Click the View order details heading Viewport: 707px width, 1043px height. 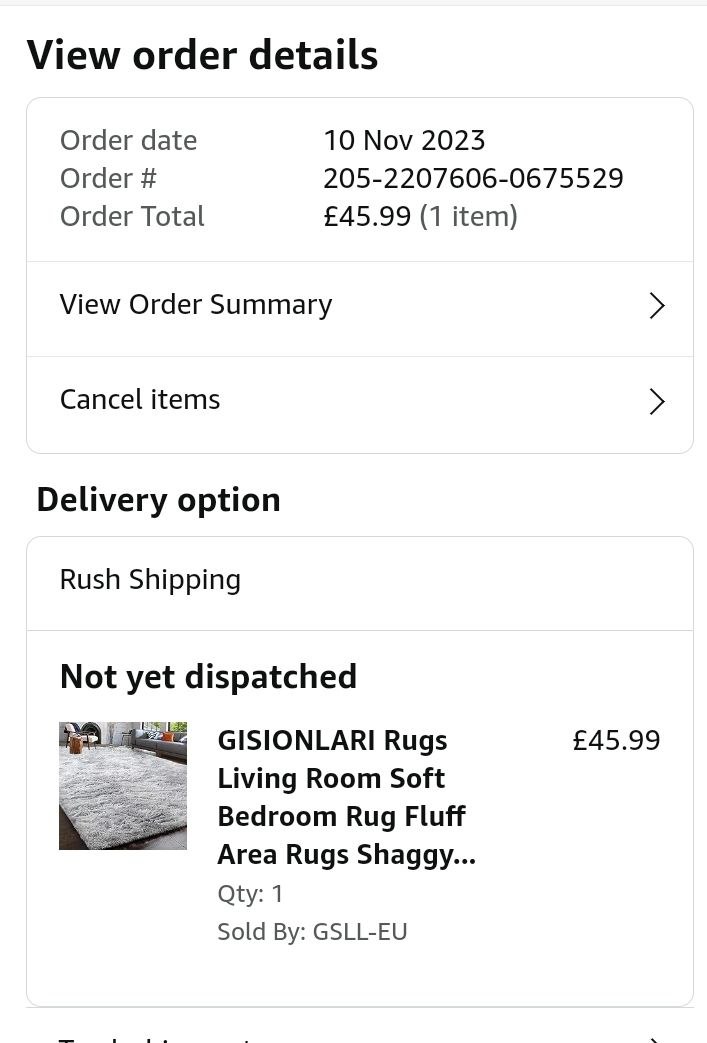point(202,56)
